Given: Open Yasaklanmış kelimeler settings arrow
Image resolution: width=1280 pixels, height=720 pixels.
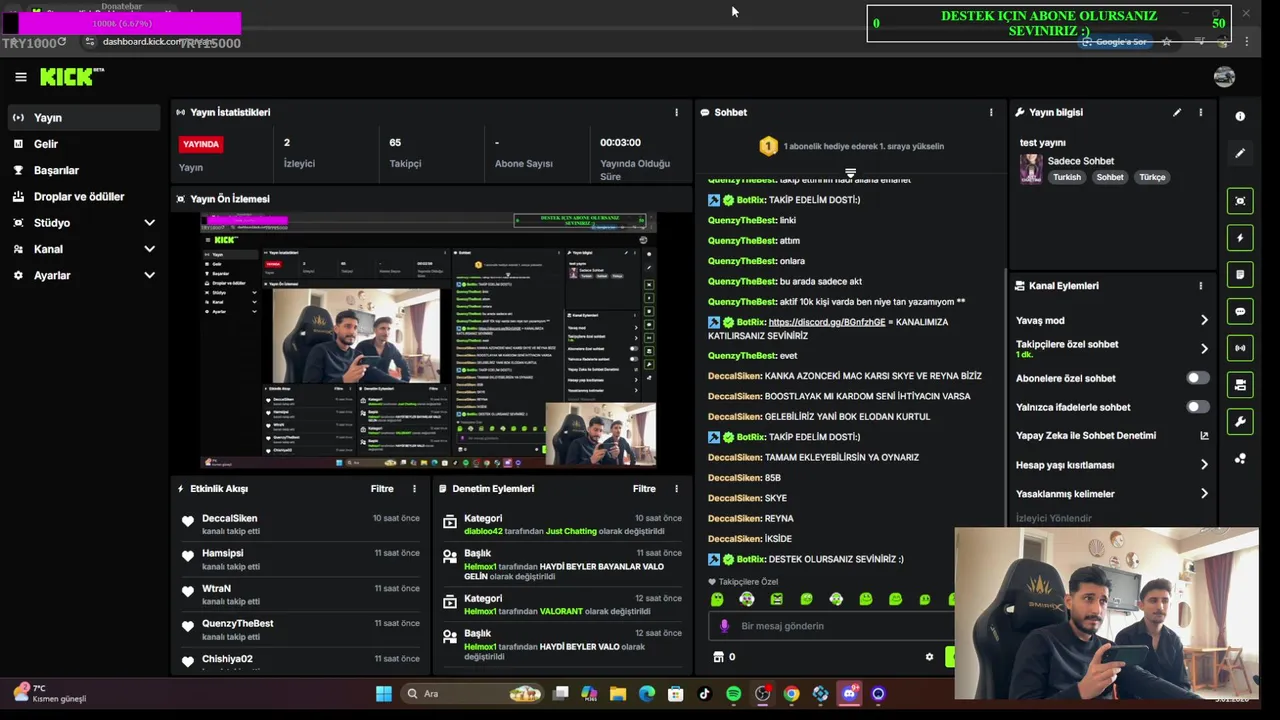Looking at the screenshot, I should click(1204, 494).
